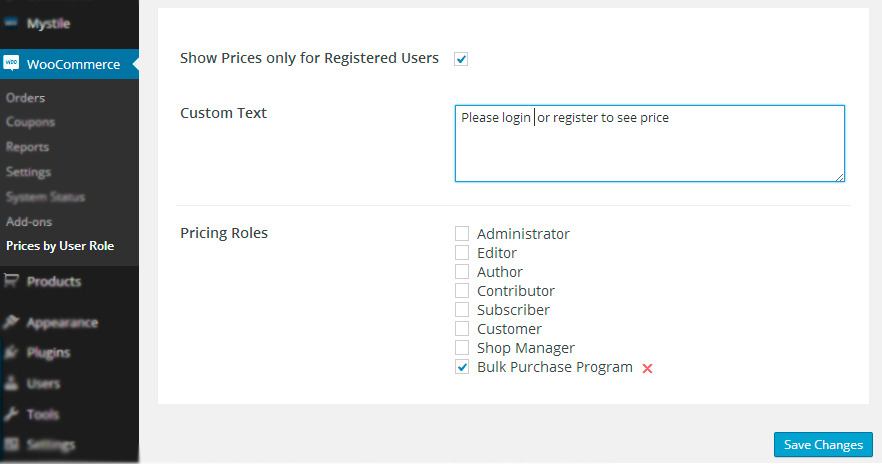Viewport: 882px width, 464px height.
Task: Tick the Shop Manager role checkbox
Action: click(462, 348)
